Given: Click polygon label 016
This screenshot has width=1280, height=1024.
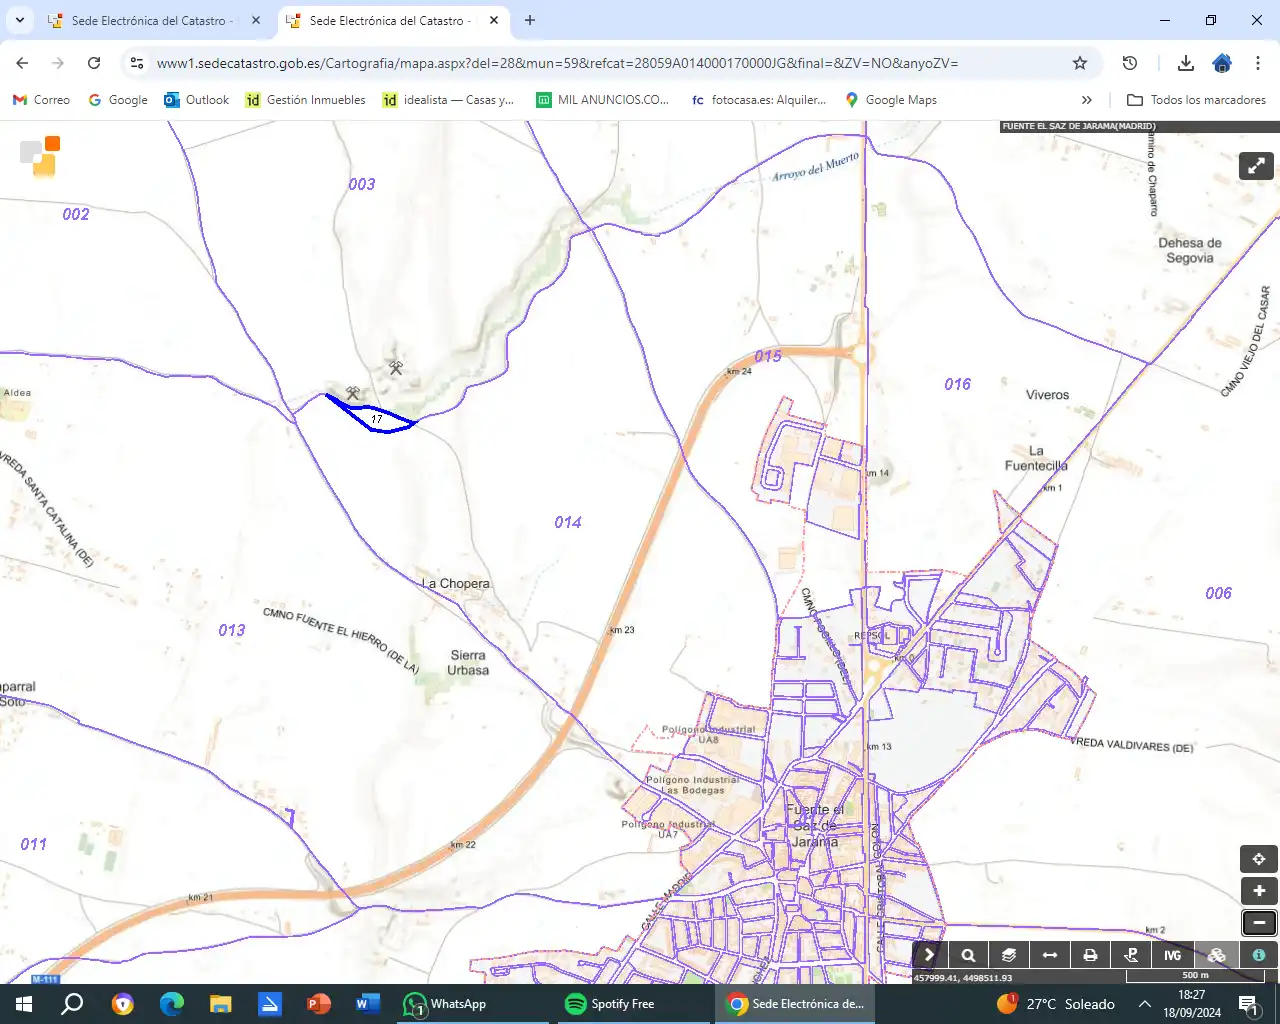Looking at the screenshot, I should point(957,384).
